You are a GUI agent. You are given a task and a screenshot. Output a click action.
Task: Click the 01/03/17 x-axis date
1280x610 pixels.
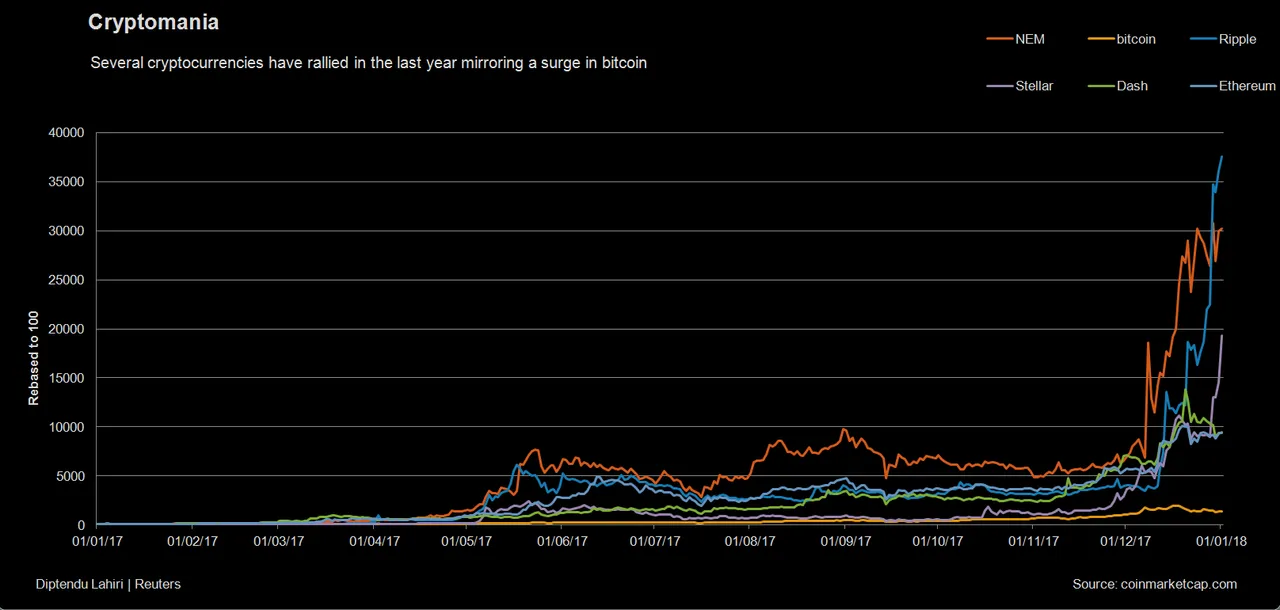281,541
